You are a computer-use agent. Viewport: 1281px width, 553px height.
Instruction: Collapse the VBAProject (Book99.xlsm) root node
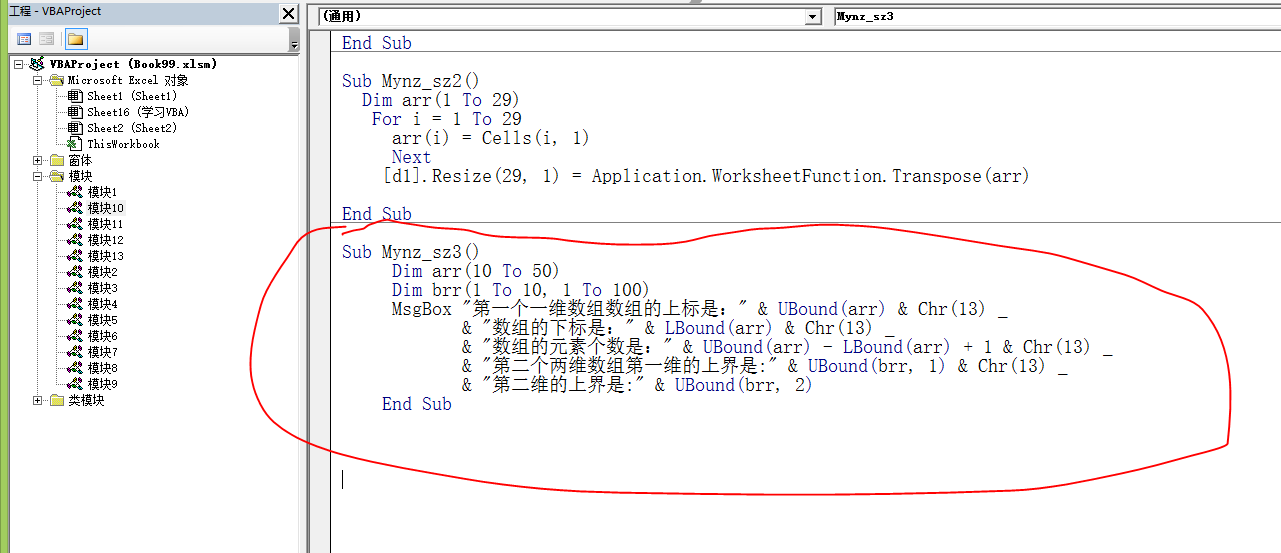point(19,64)
